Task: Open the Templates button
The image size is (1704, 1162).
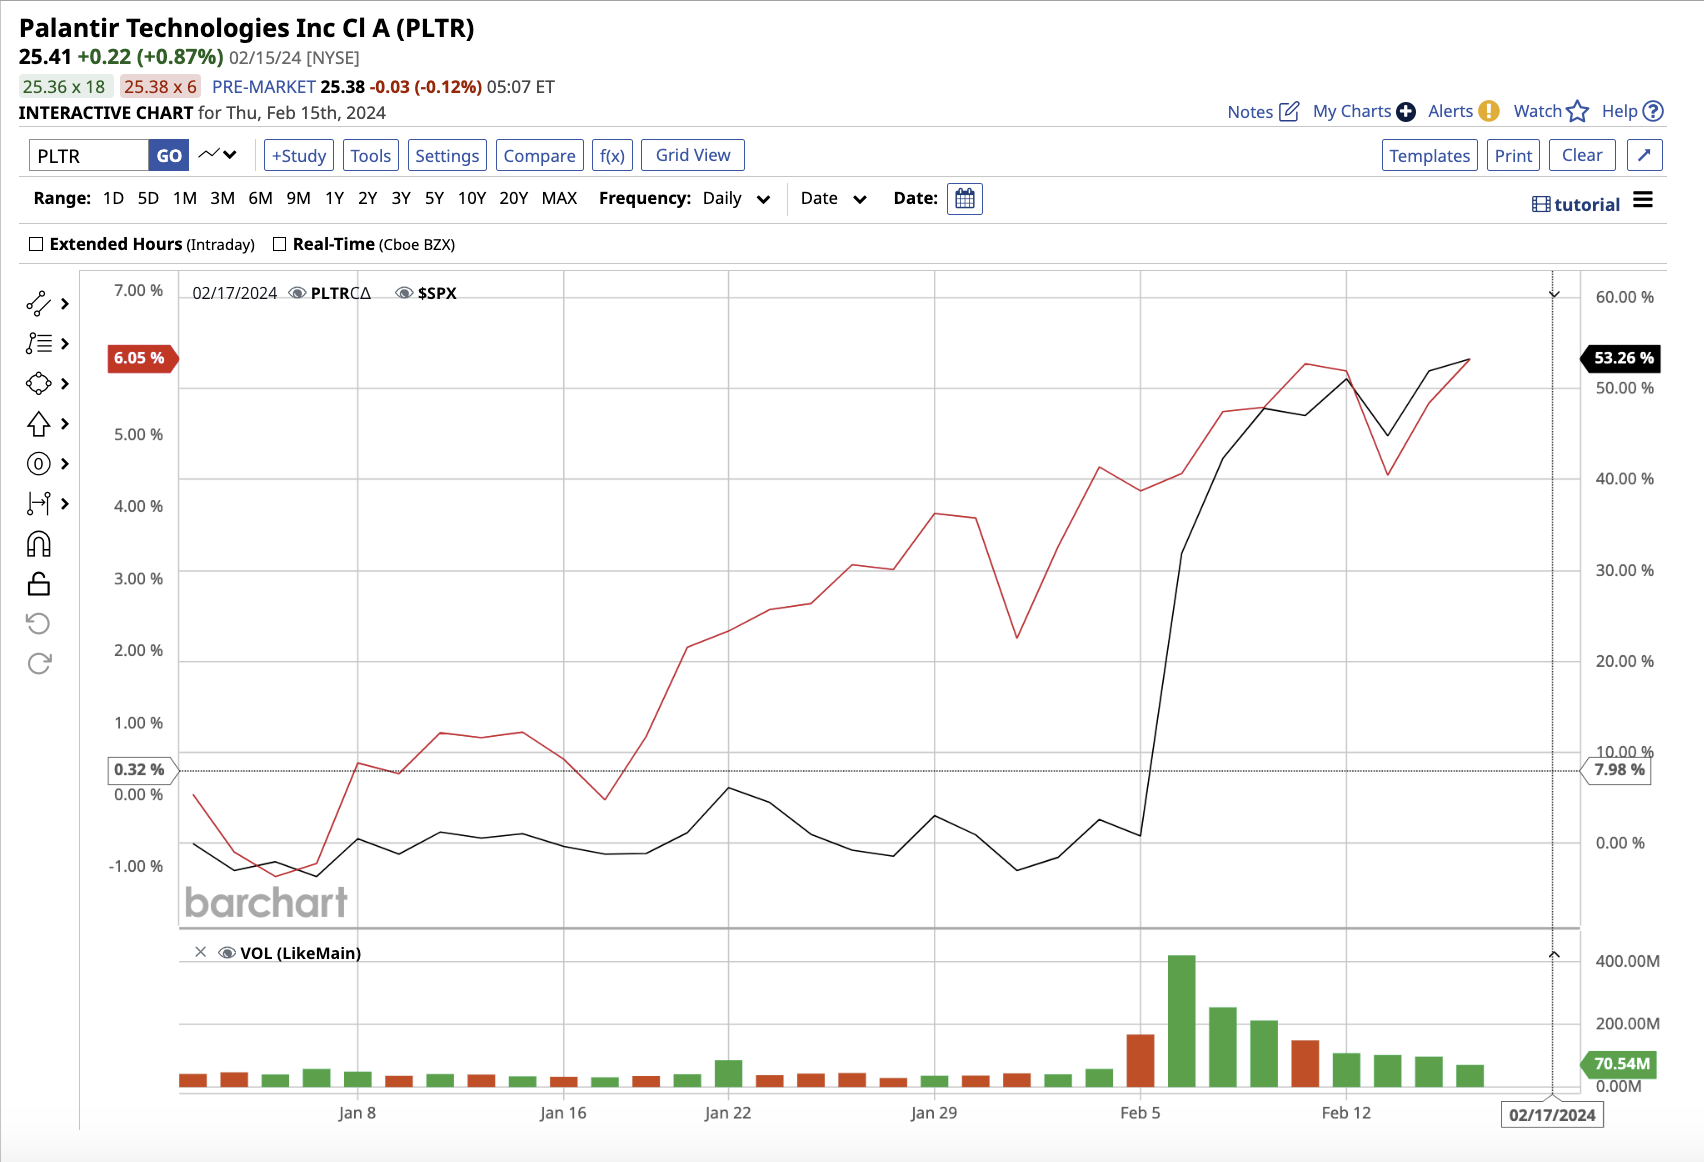Action: [1429, 155]
